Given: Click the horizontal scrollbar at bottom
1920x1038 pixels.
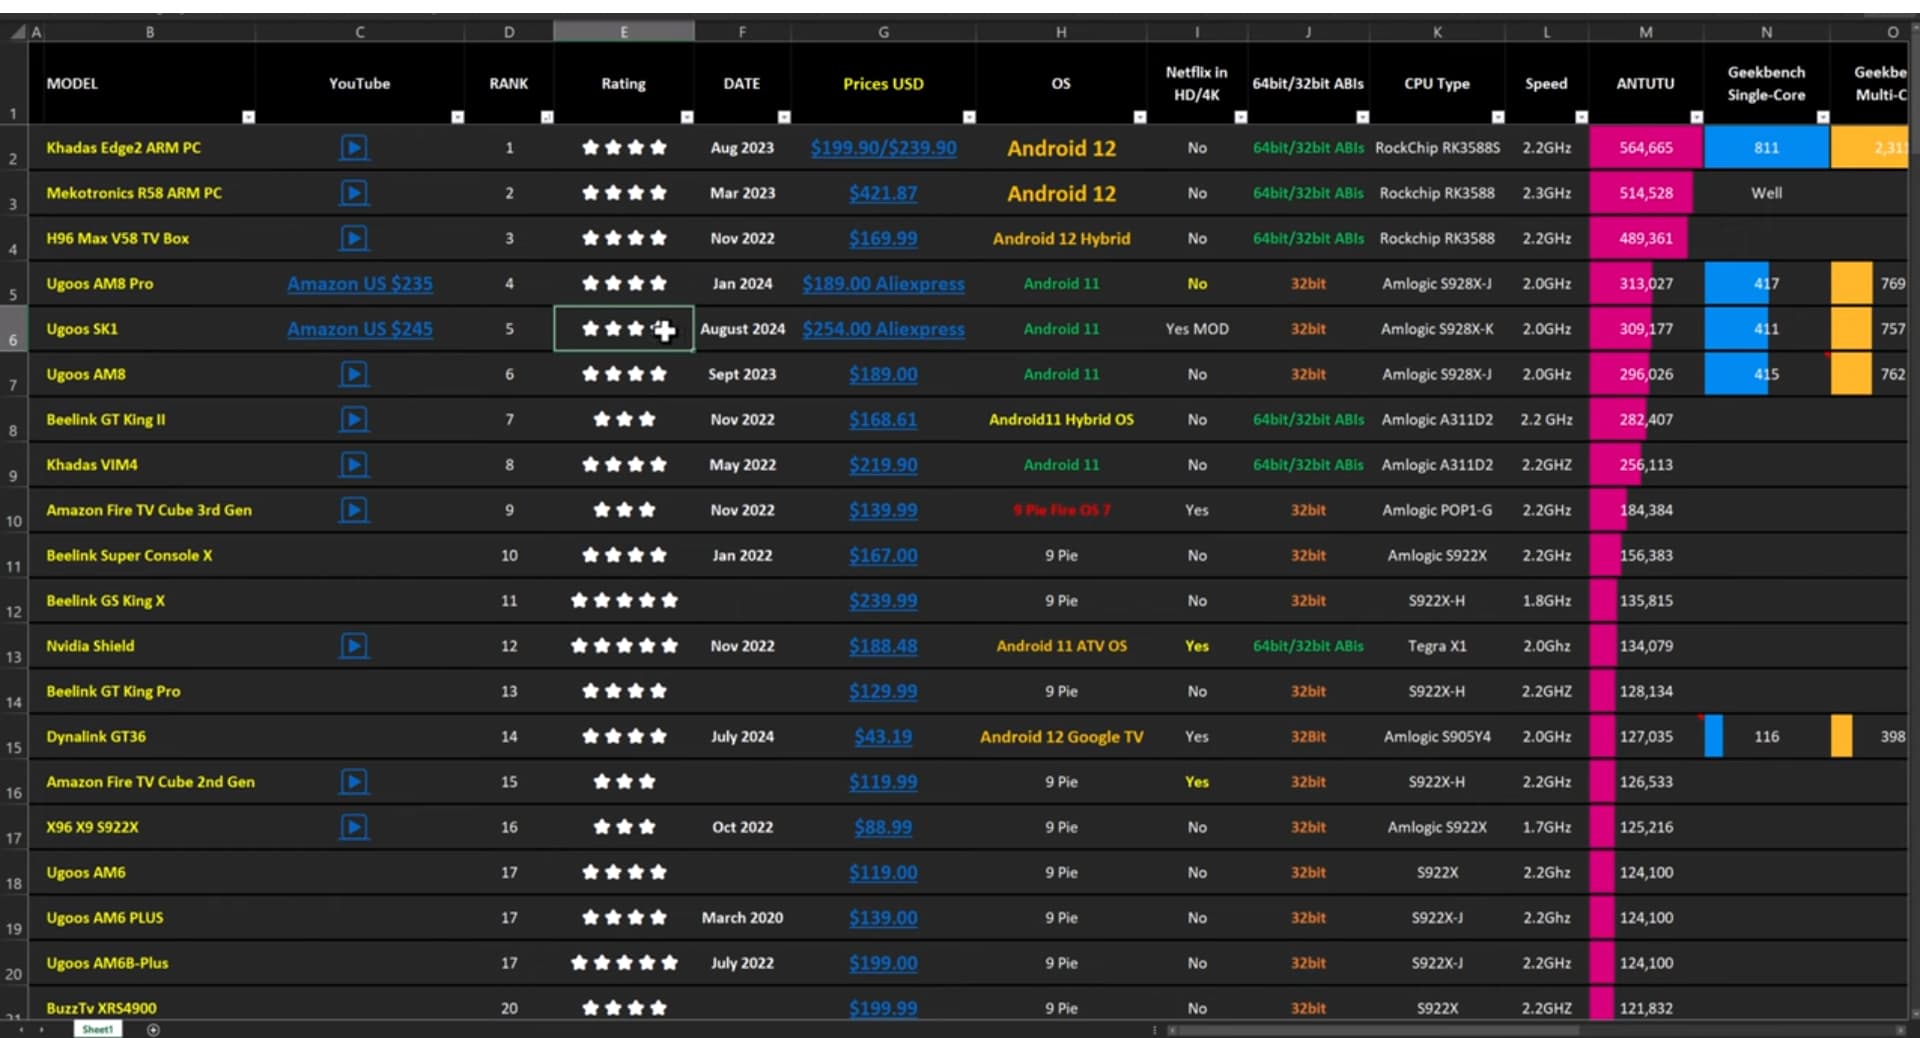Looking at the screenshot, I should [1370, 1030].
